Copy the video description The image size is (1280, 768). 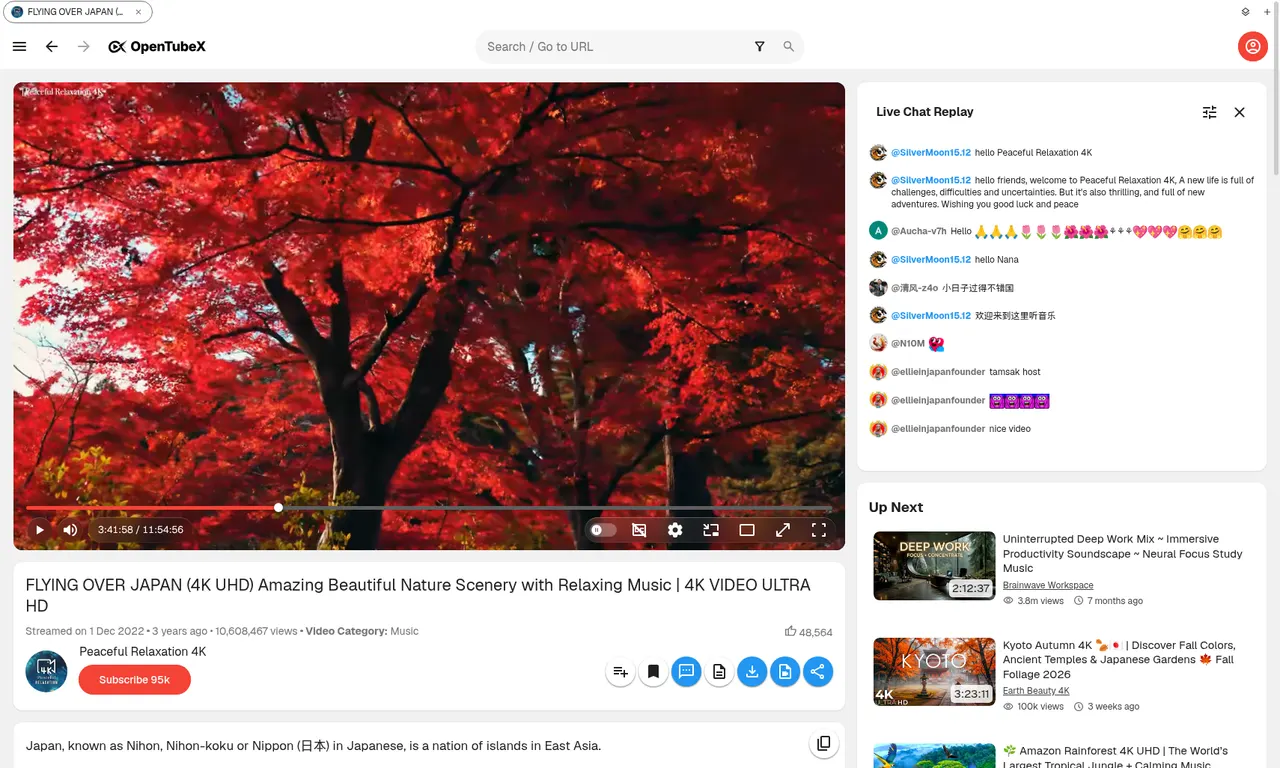click(824, 743)
